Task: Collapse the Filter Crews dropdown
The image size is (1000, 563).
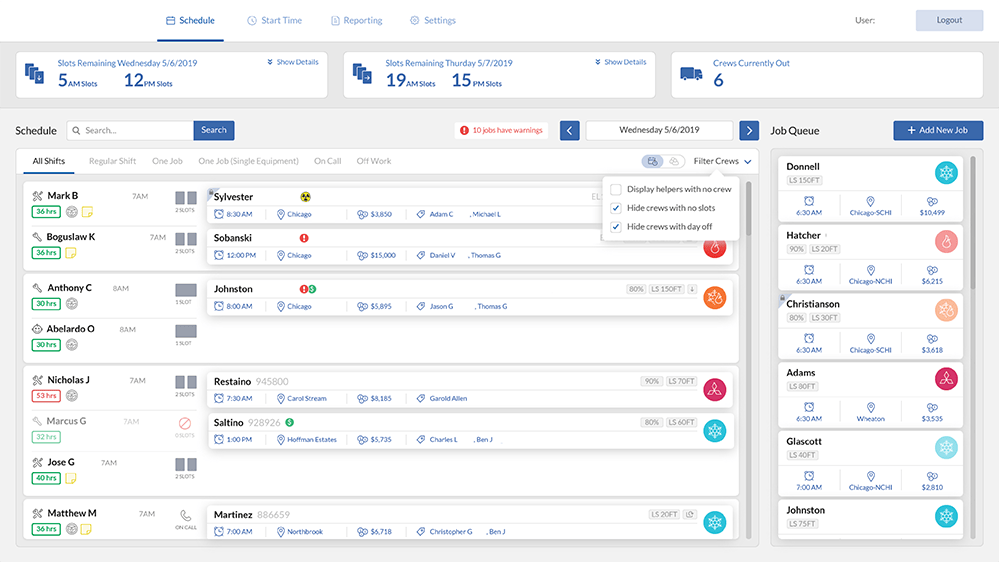Action: tap(723, 161)
